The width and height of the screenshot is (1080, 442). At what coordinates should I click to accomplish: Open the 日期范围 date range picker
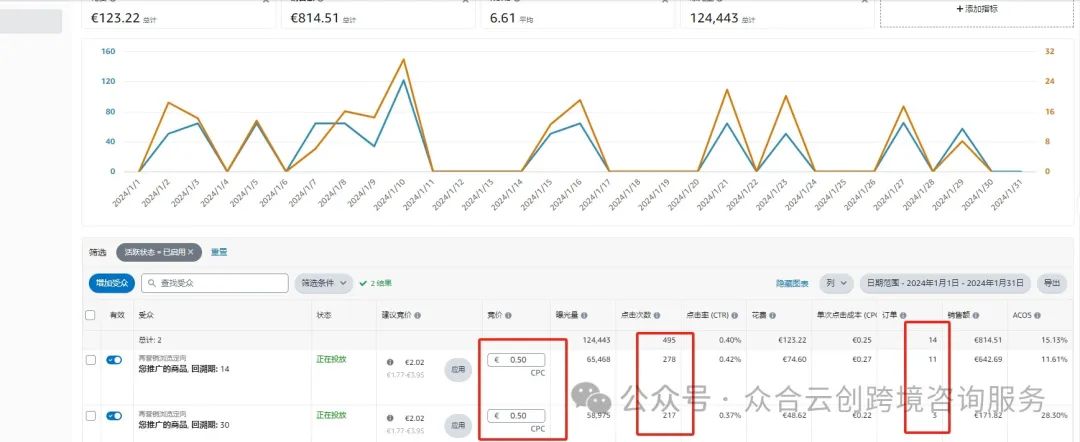point(945,283)
